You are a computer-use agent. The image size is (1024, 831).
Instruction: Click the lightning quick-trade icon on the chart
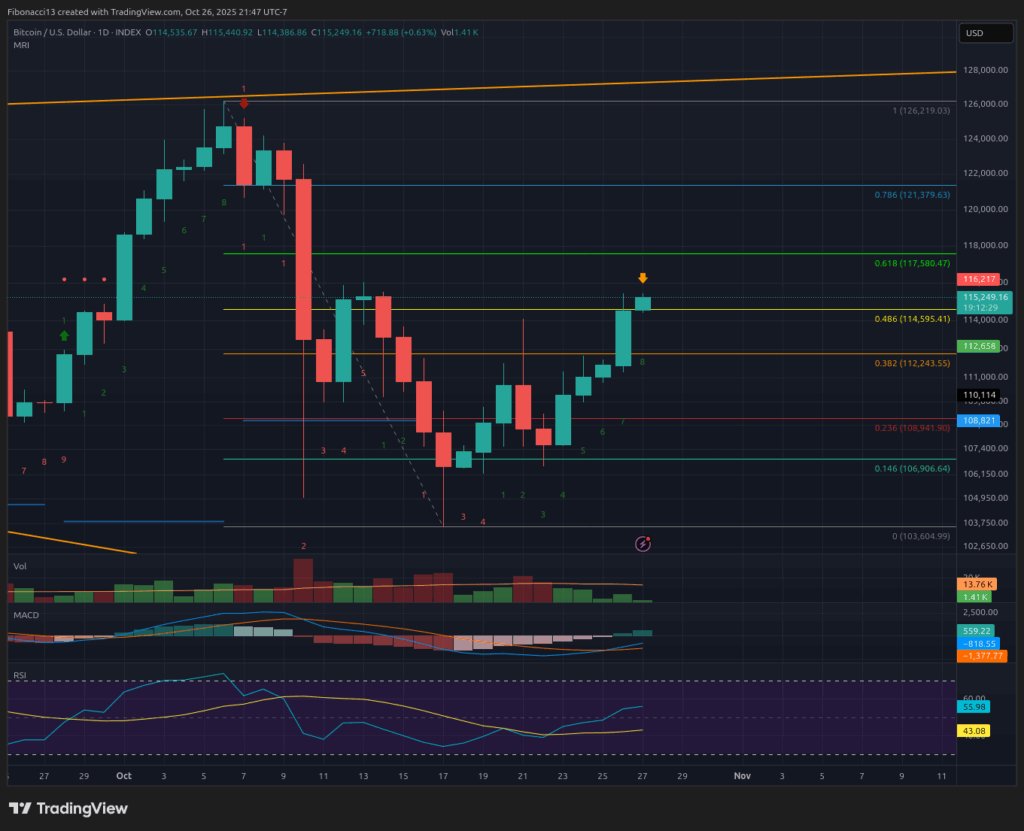[644, 542]
